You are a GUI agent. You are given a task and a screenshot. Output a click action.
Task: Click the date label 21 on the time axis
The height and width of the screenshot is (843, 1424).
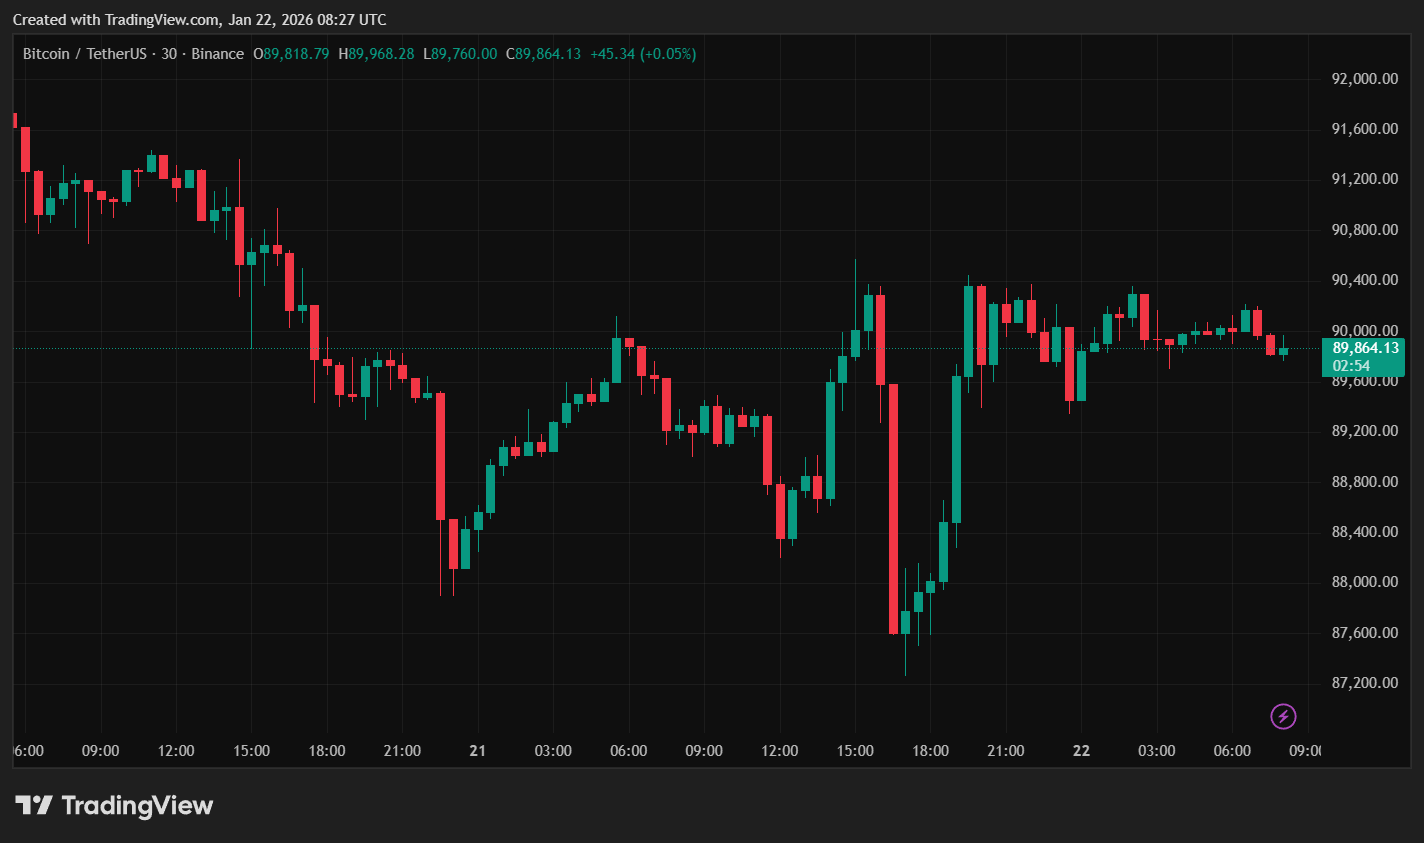(x=477, y=750)
